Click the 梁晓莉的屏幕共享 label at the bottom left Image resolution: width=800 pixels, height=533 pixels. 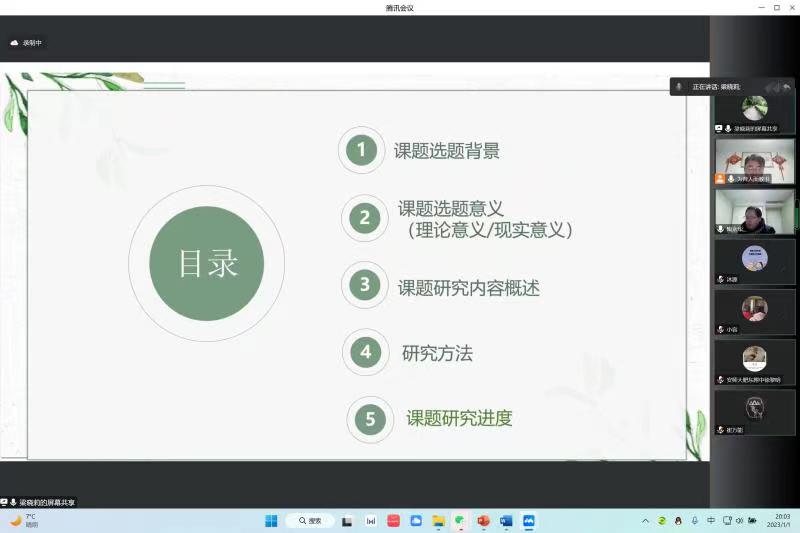click(x=47, y=502)
